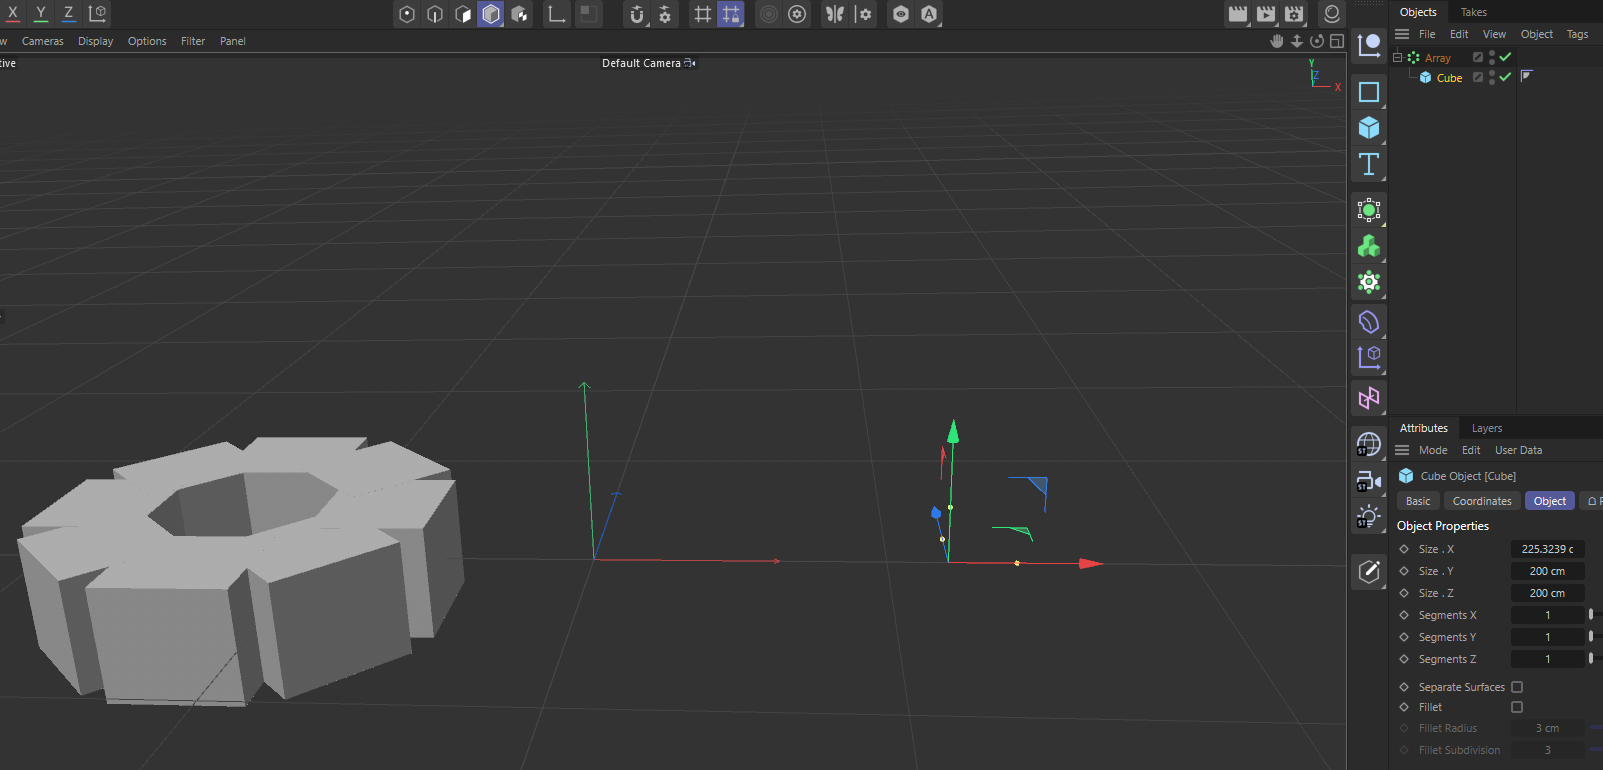The height and width of the screenshot is (770, 1603).
Task: Click Default Camera label in viewport
Action: click(x=641, y=63)
